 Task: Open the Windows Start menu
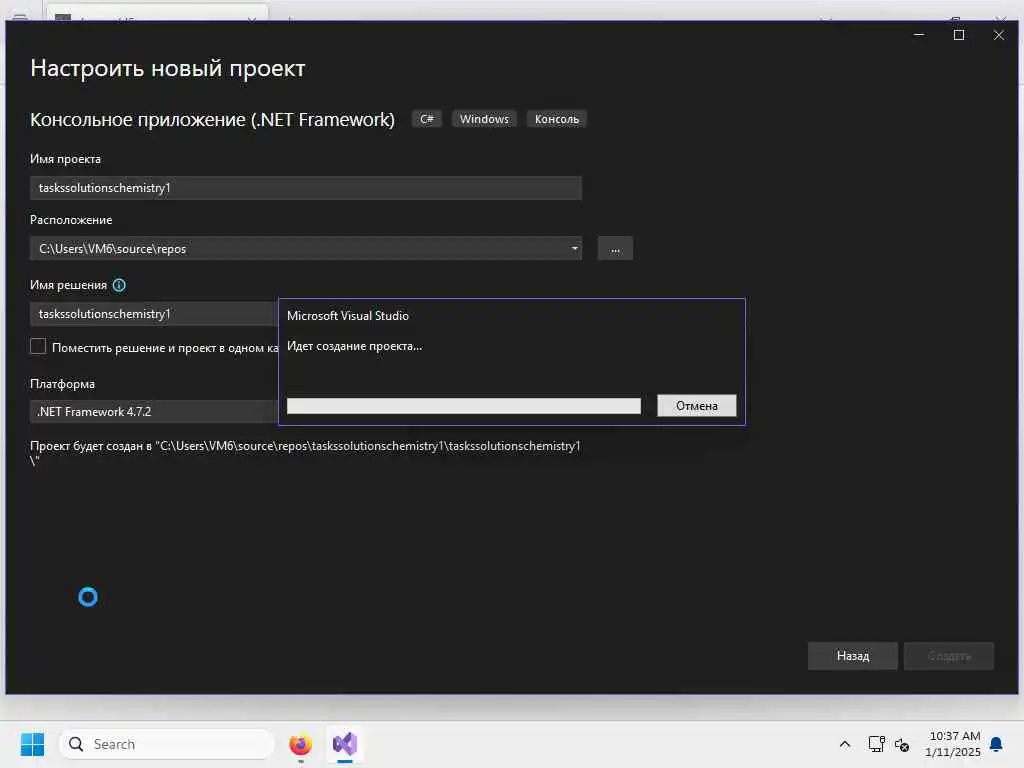coord(32,744)
